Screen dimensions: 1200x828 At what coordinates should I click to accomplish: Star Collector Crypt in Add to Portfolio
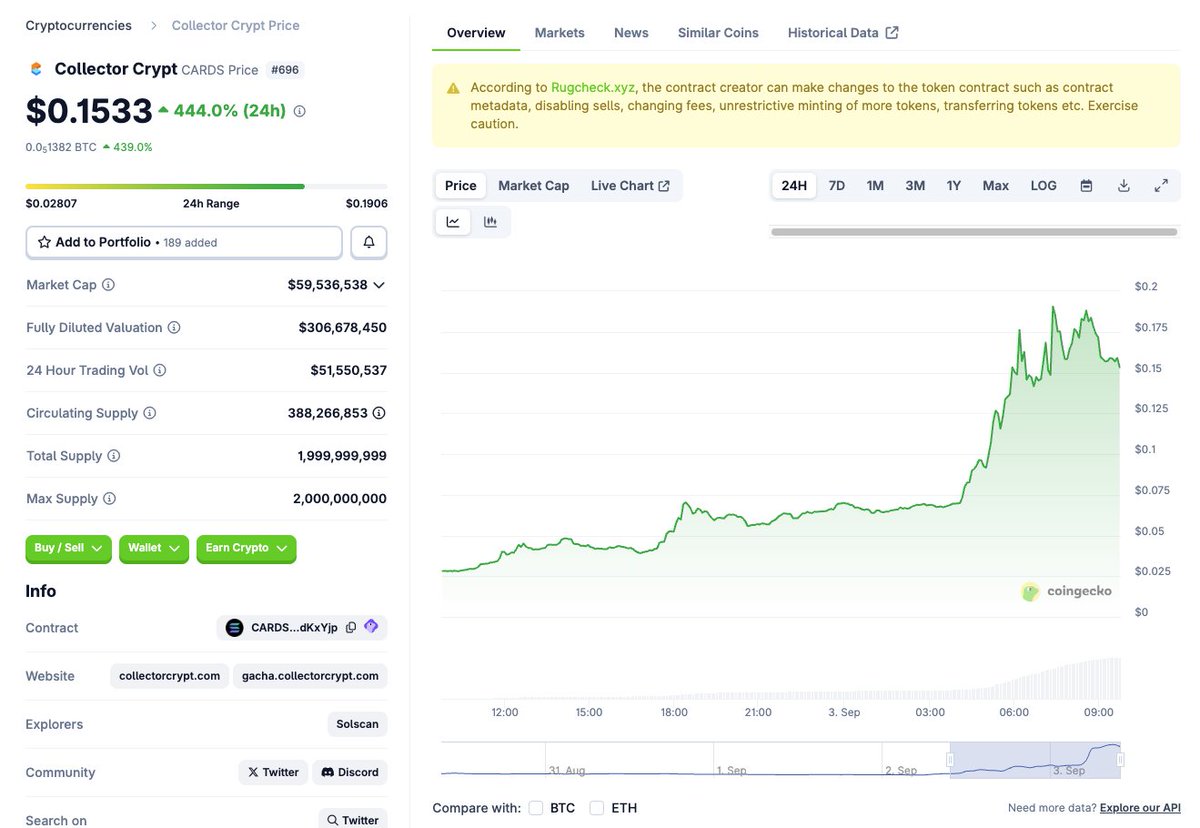tap(43, 241)
